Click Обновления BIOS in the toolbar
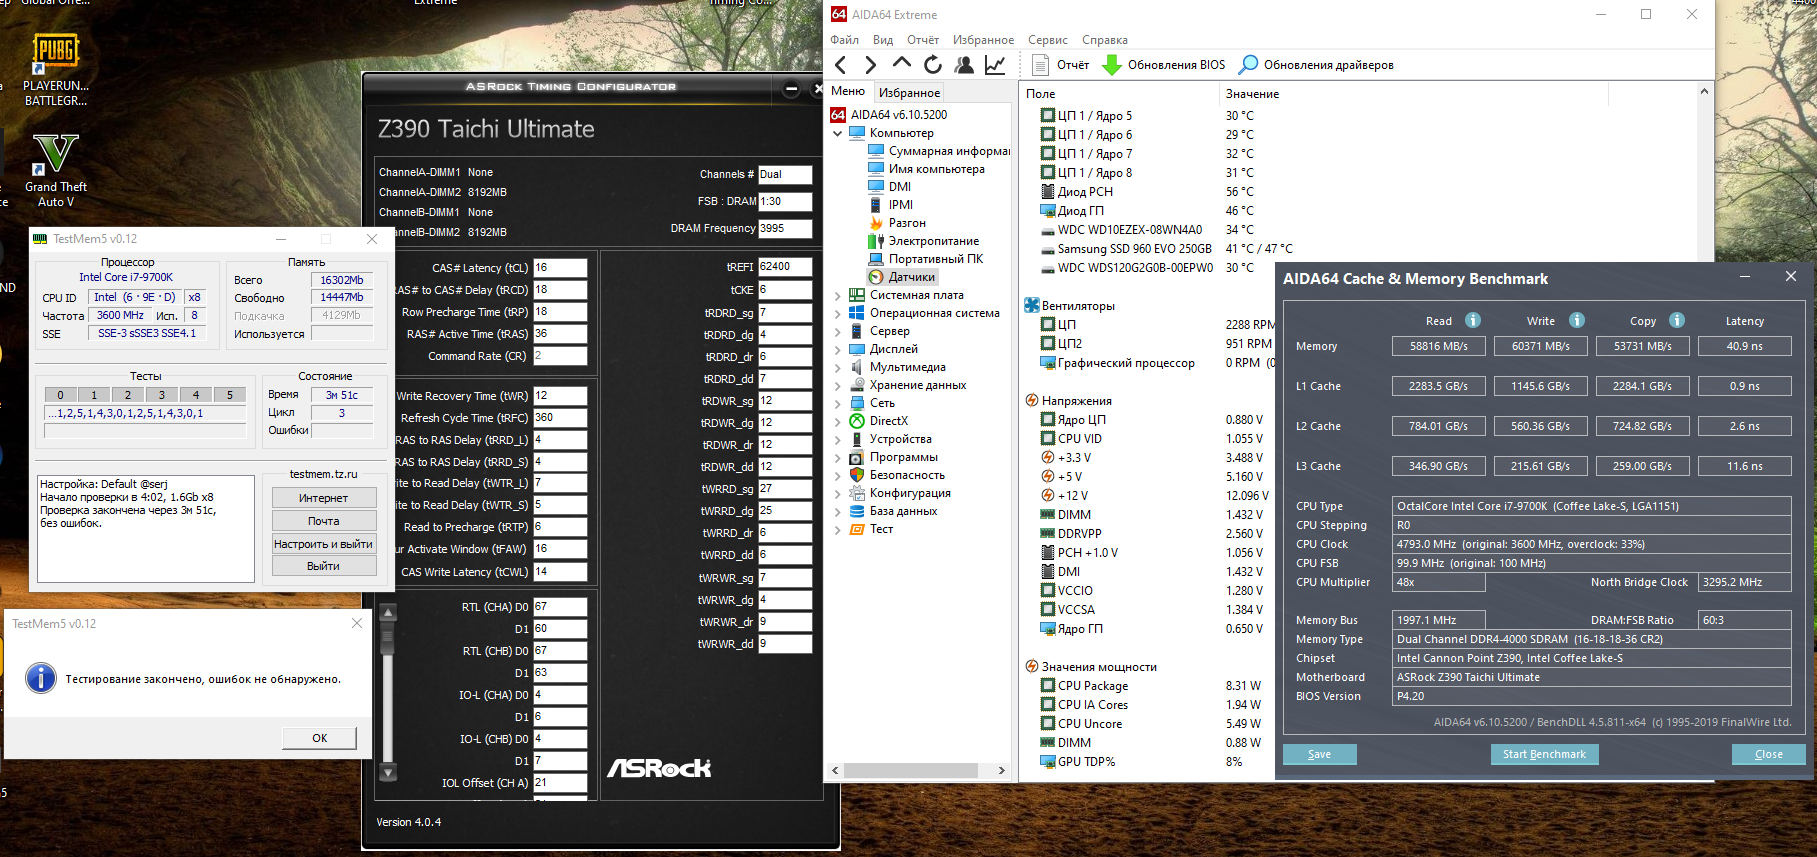 [x=1164, y=65]
